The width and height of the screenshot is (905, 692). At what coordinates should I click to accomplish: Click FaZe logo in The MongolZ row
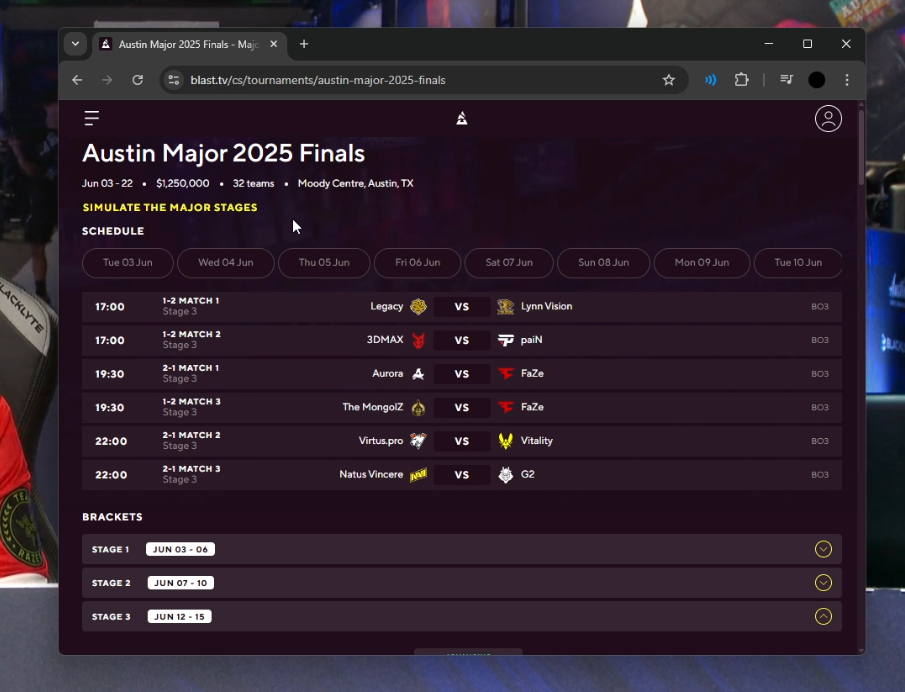(506, 407)
